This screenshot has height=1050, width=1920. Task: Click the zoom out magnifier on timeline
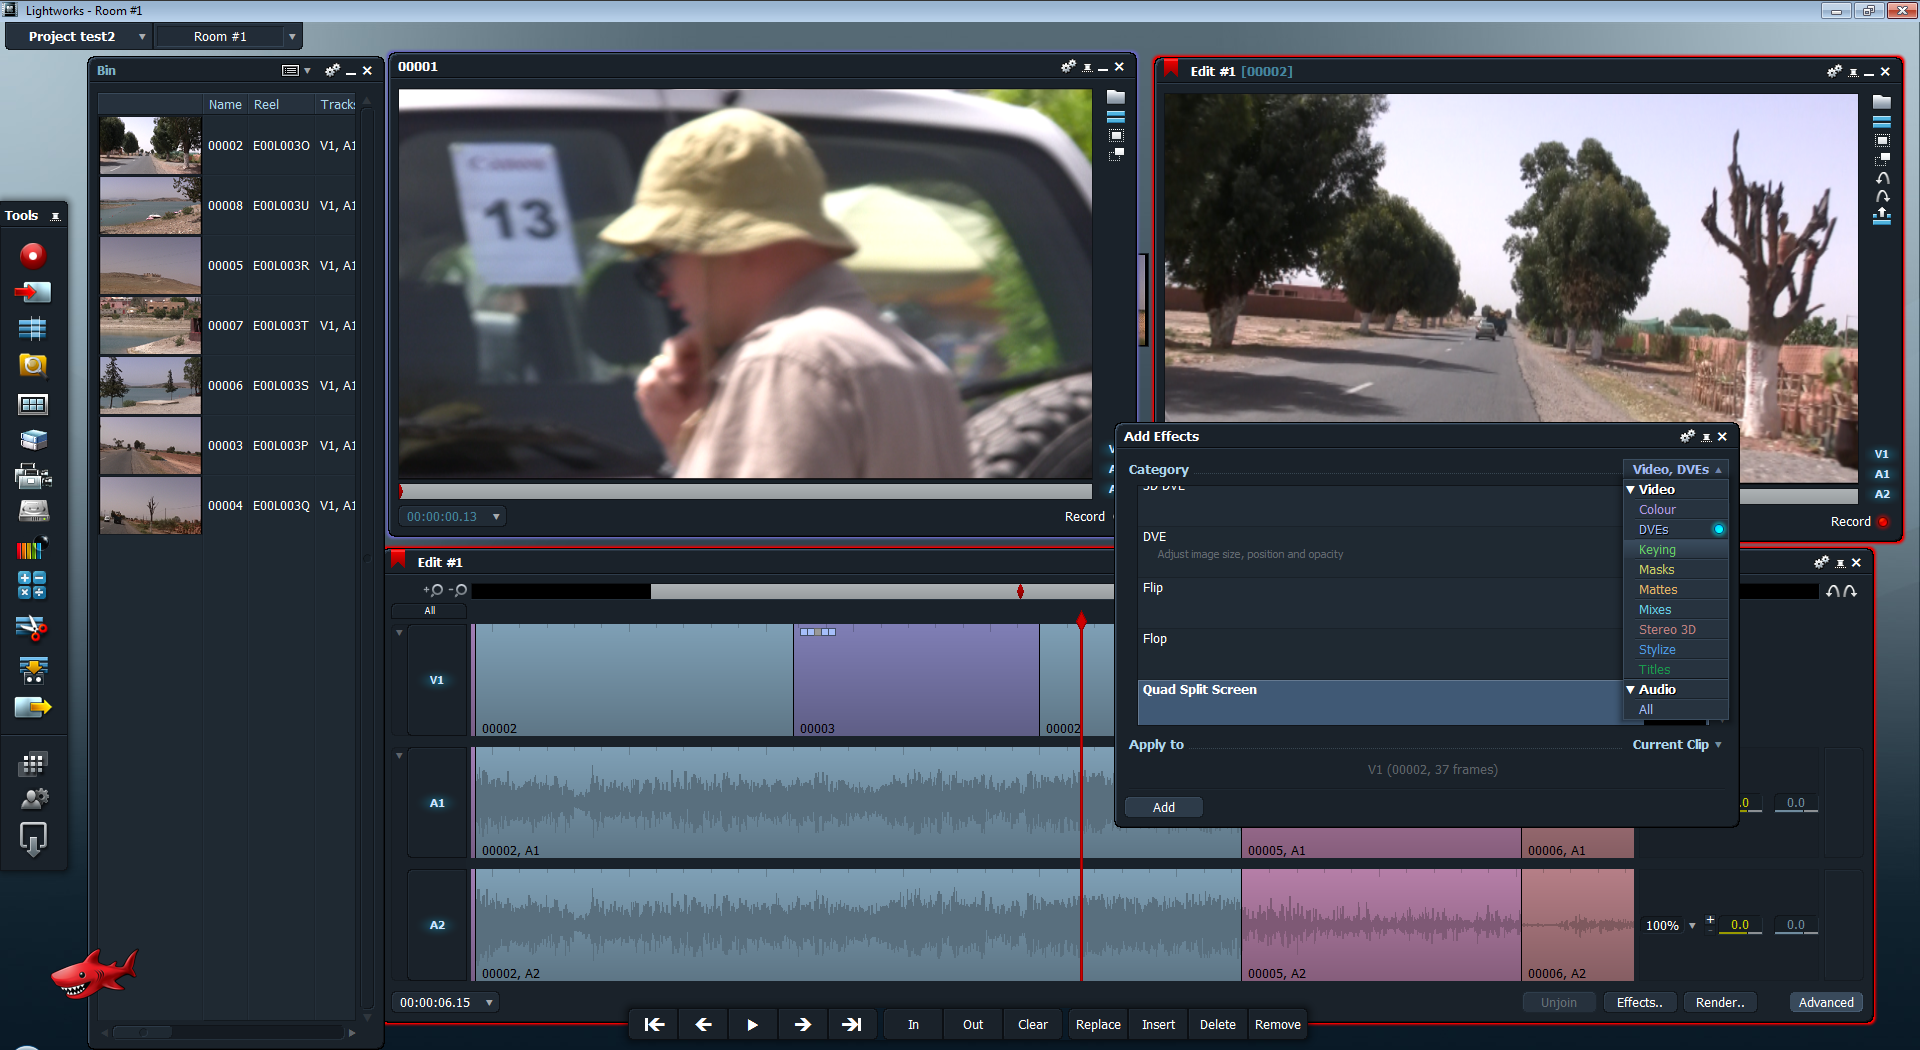click(460, 590)
